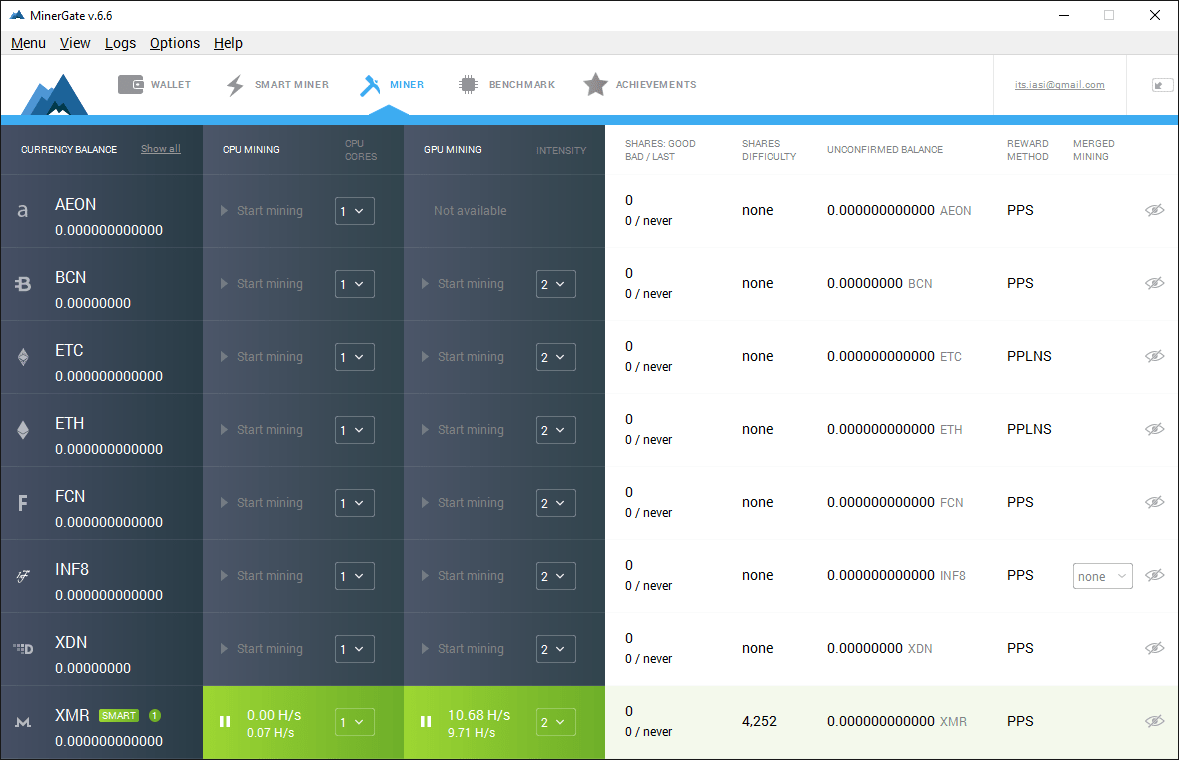Open XDN GPU intensity dropdown
This screenshot has width=1179, height=760.
pyautogui.click(x=556, y=649)
